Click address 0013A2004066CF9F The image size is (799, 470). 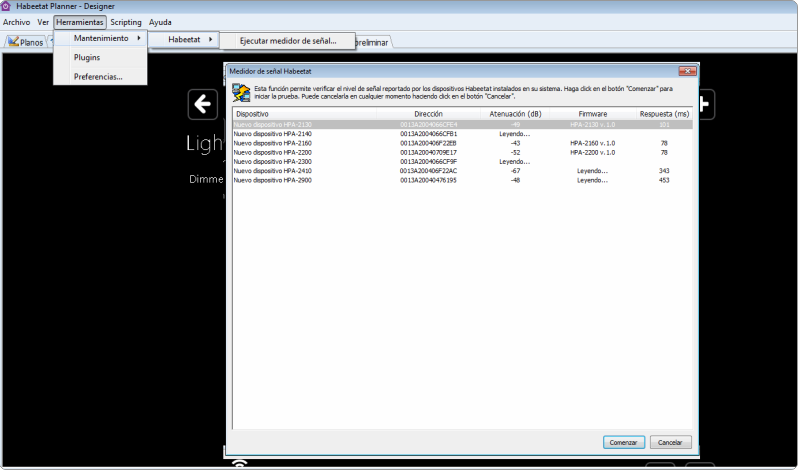429,162
